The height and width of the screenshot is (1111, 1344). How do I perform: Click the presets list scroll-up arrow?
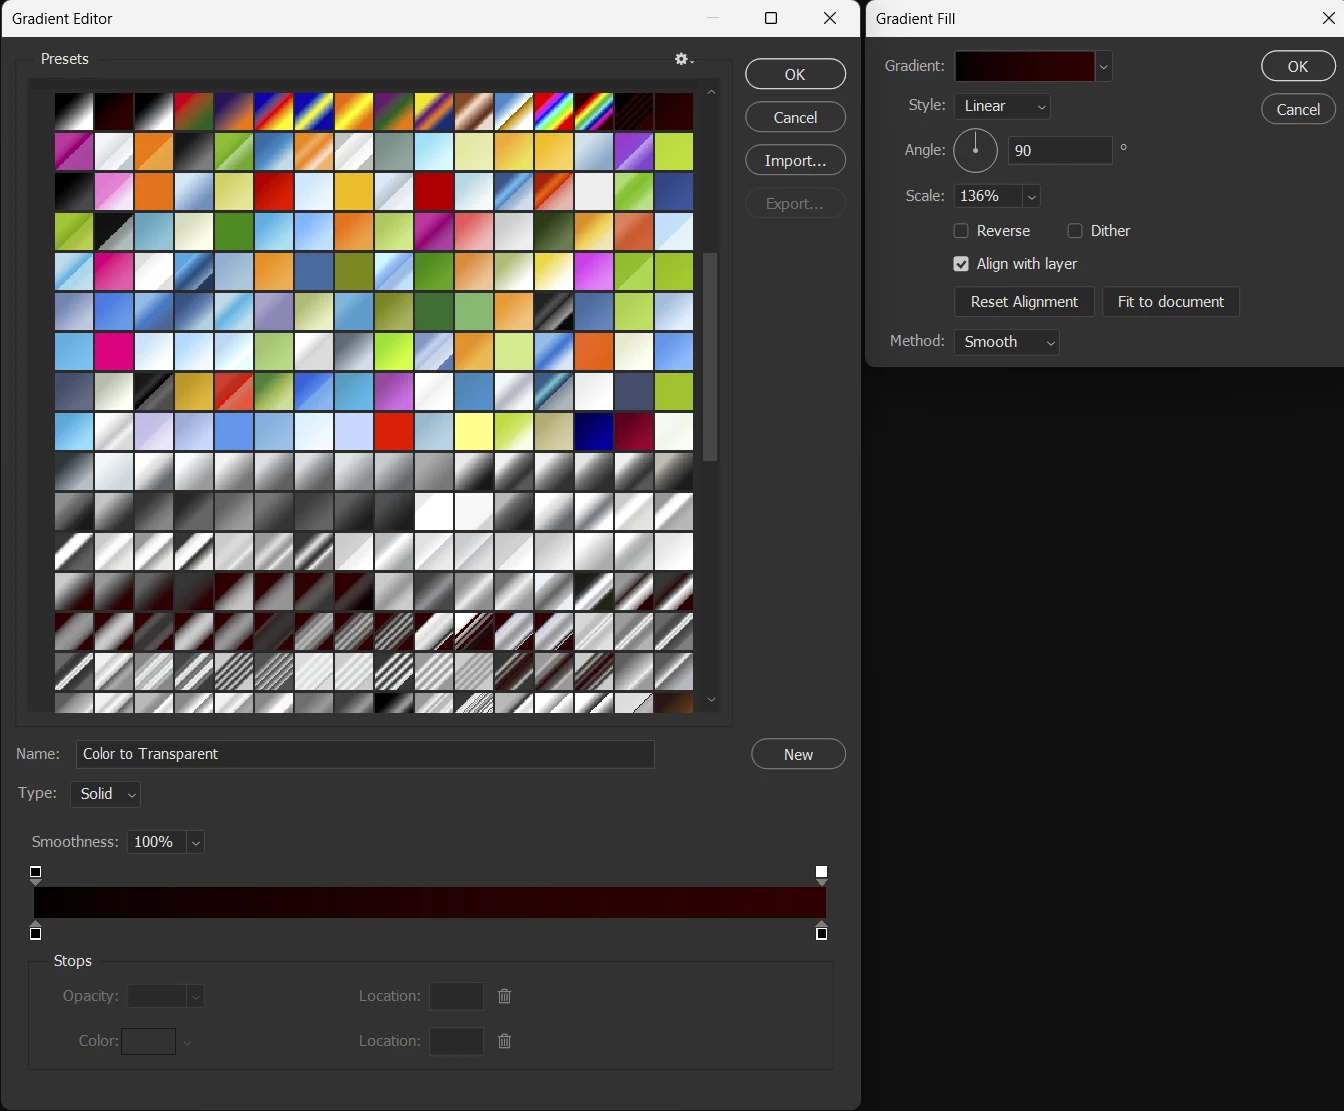click(711, 92)
